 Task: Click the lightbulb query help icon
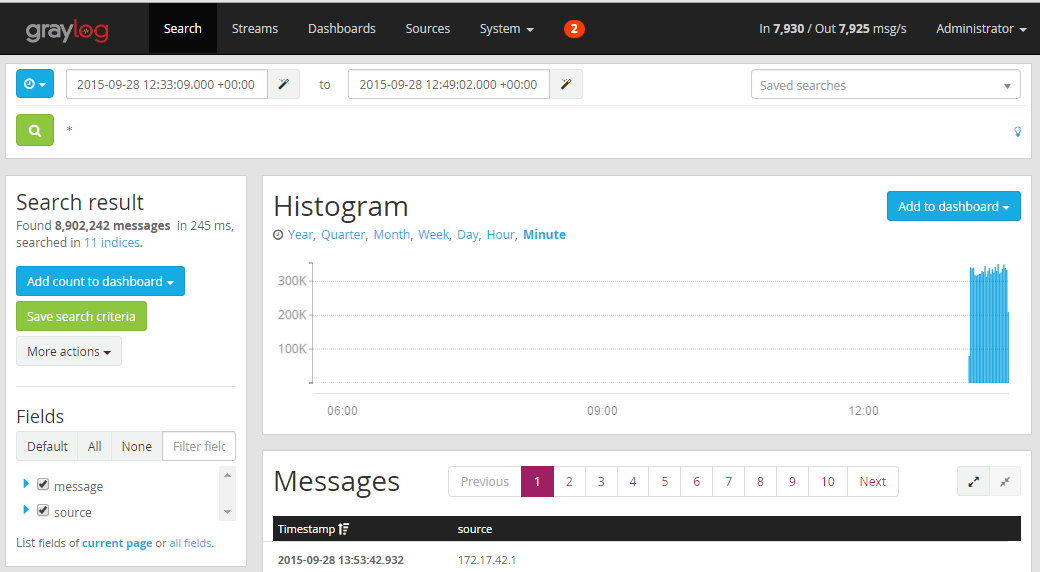pyautogui.click(x=1017, y=131)
